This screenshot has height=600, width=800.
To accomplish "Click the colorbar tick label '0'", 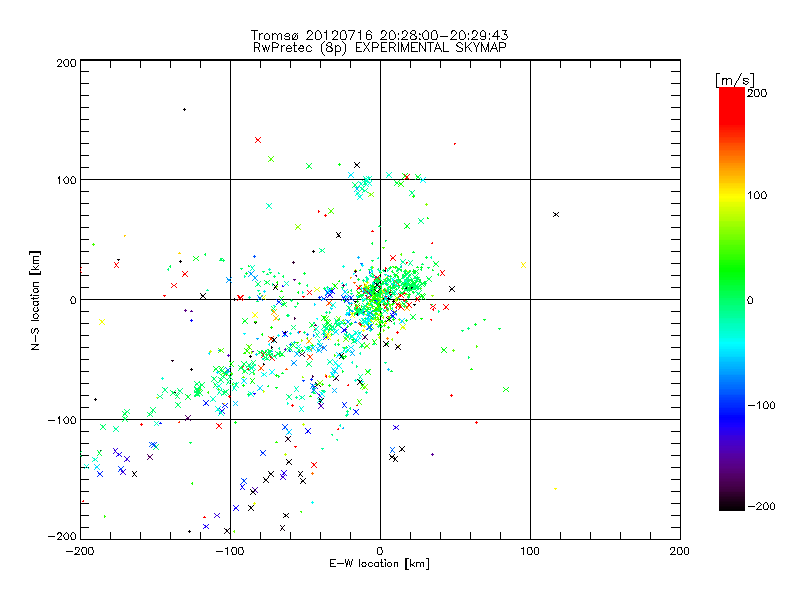I will 750,301.
